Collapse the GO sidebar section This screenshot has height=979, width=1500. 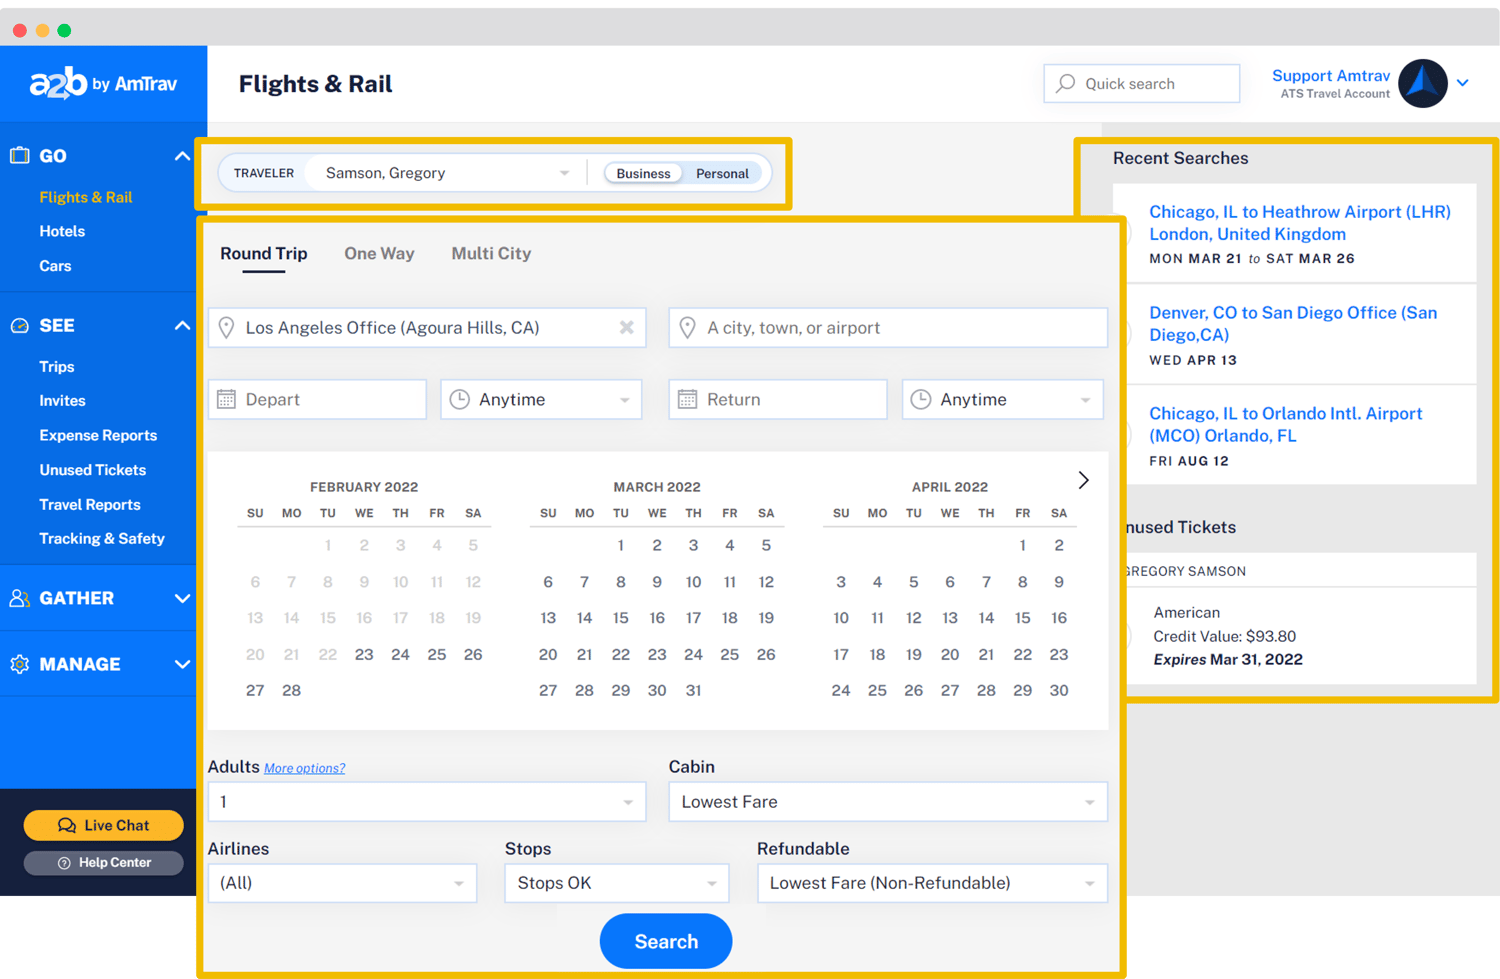182,156
